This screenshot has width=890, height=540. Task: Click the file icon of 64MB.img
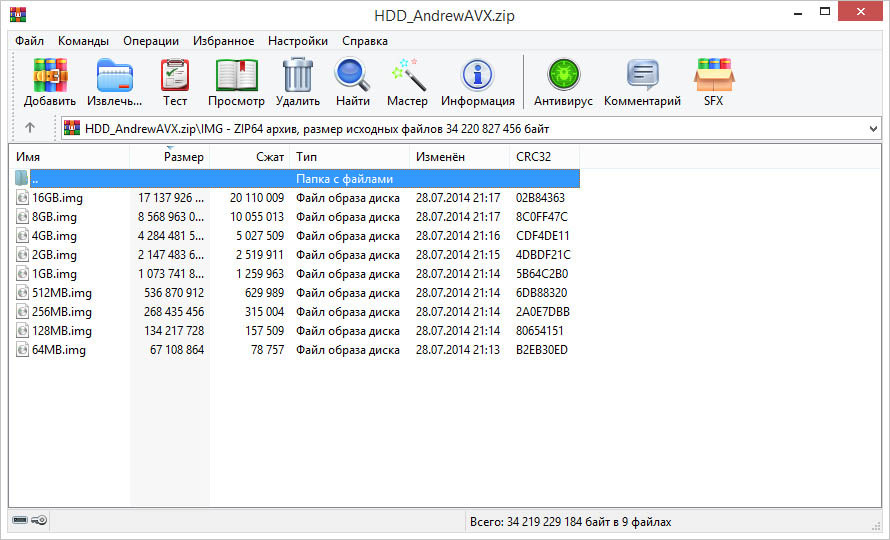[x=22, y=350]
